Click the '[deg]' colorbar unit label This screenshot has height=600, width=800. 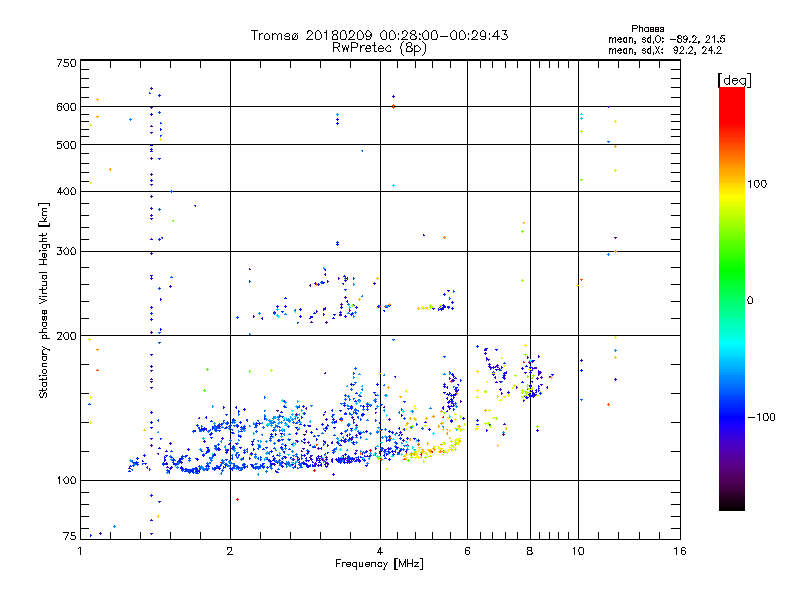[734, 80]
